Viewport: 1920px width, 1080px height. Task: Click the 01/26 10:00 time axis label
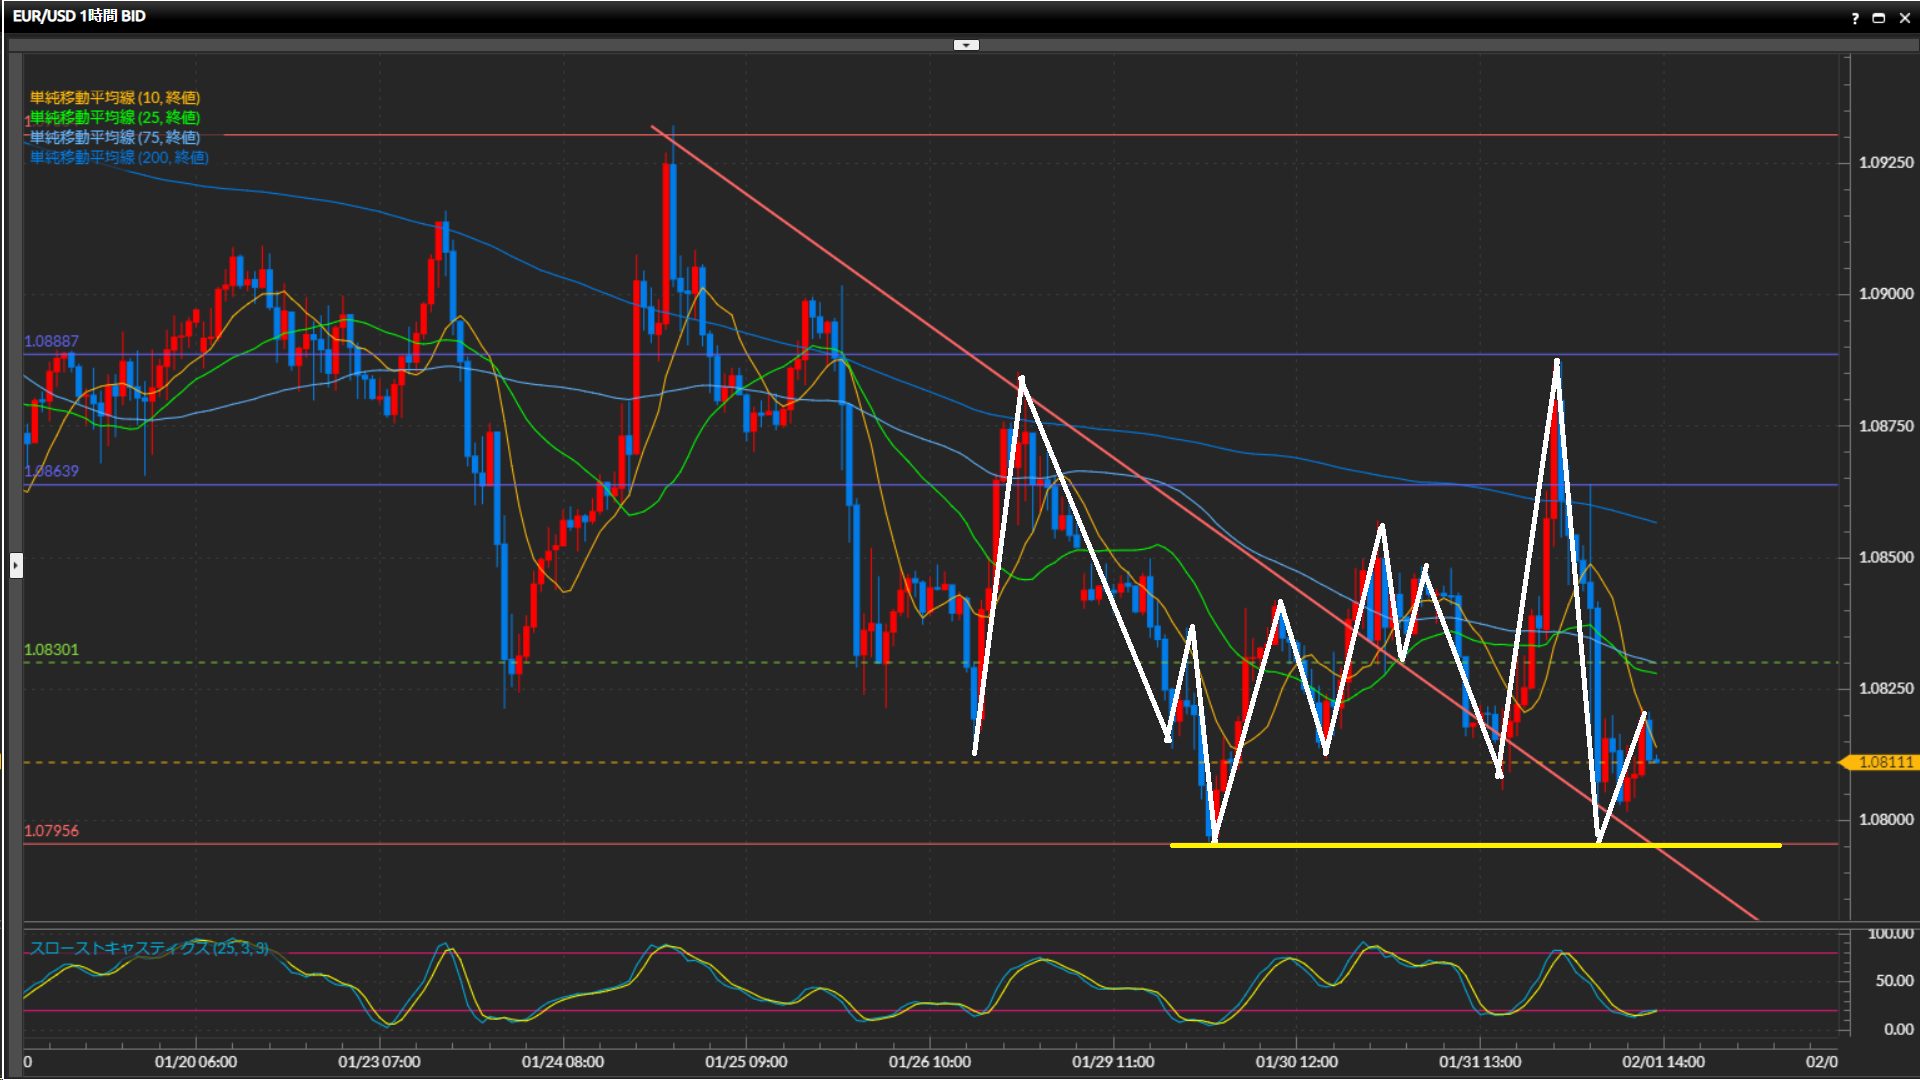tap(929, 1062)
